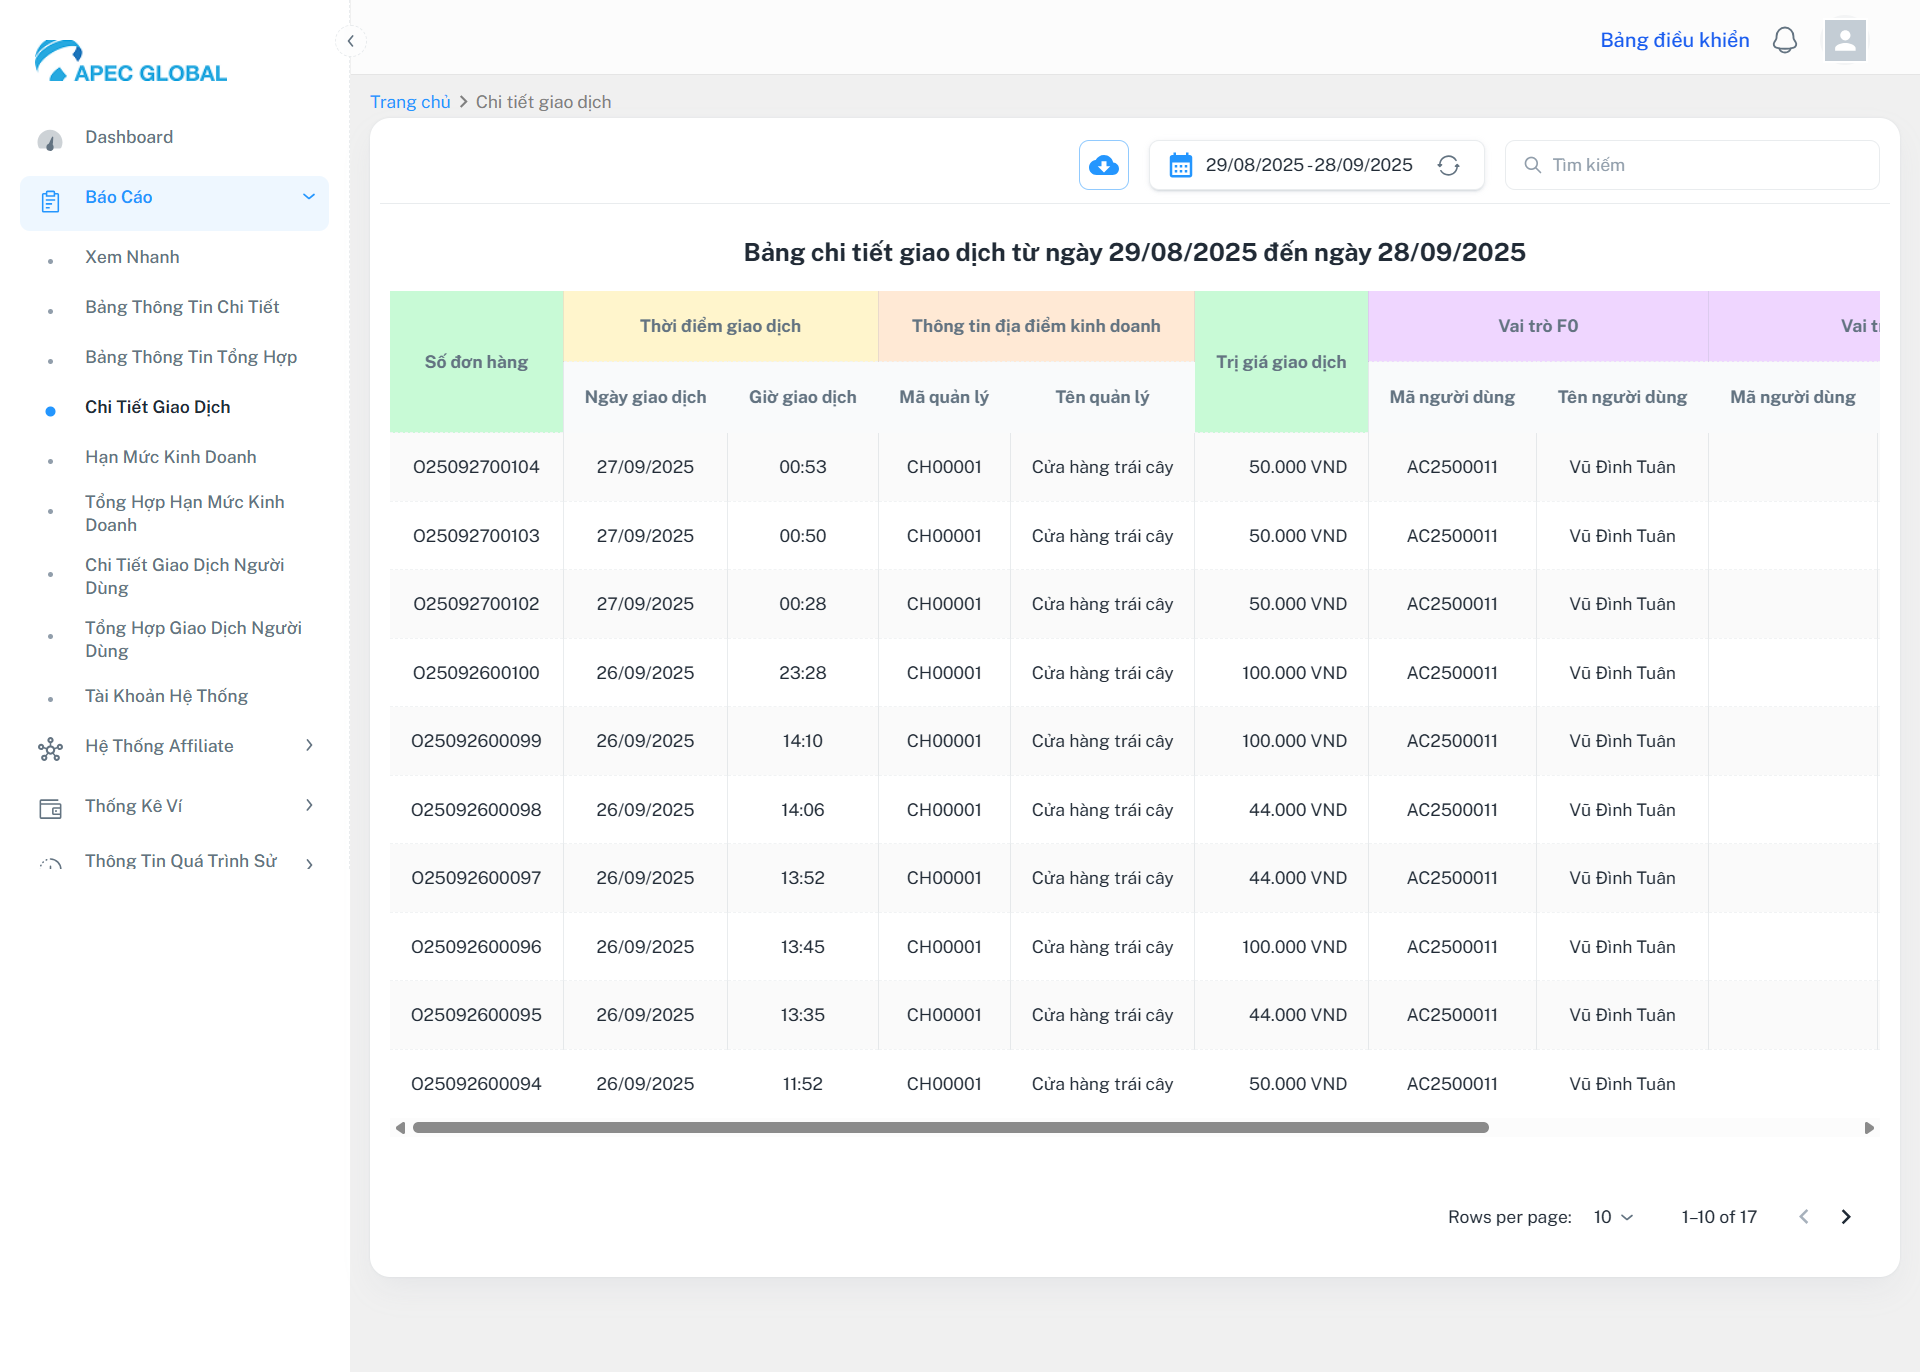Screen dimensions: 1920x1372
Task: Collapse the sidebar with arrow icon
Action: pos(350,41)
